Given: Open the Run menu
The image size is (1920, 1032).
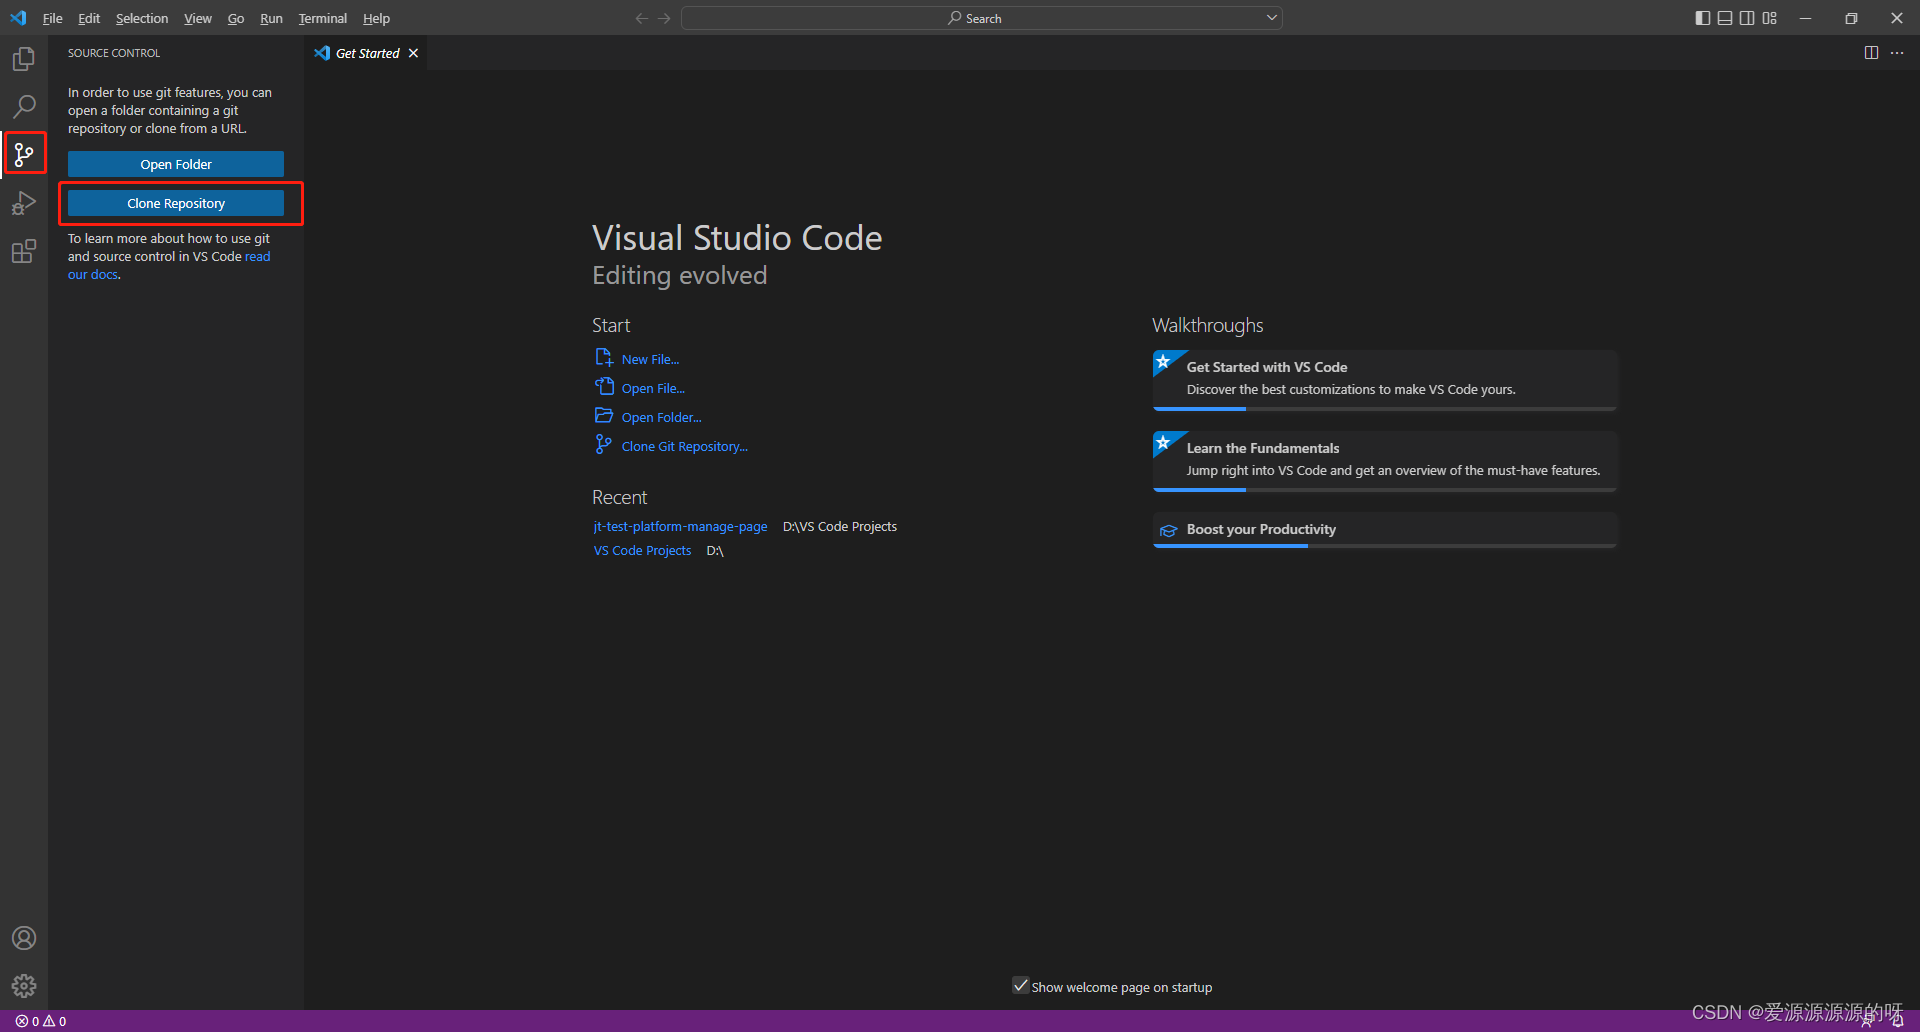Looking at the screenshot, I should [x=271, y=18].
